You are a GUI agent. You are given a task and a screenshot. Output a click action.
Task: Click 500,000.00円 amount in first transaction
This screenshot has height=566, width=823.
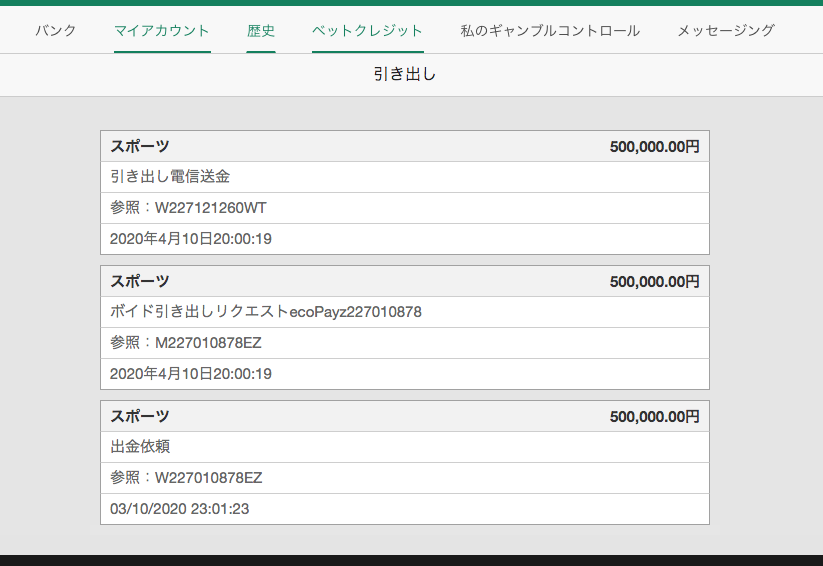[655, 147]
